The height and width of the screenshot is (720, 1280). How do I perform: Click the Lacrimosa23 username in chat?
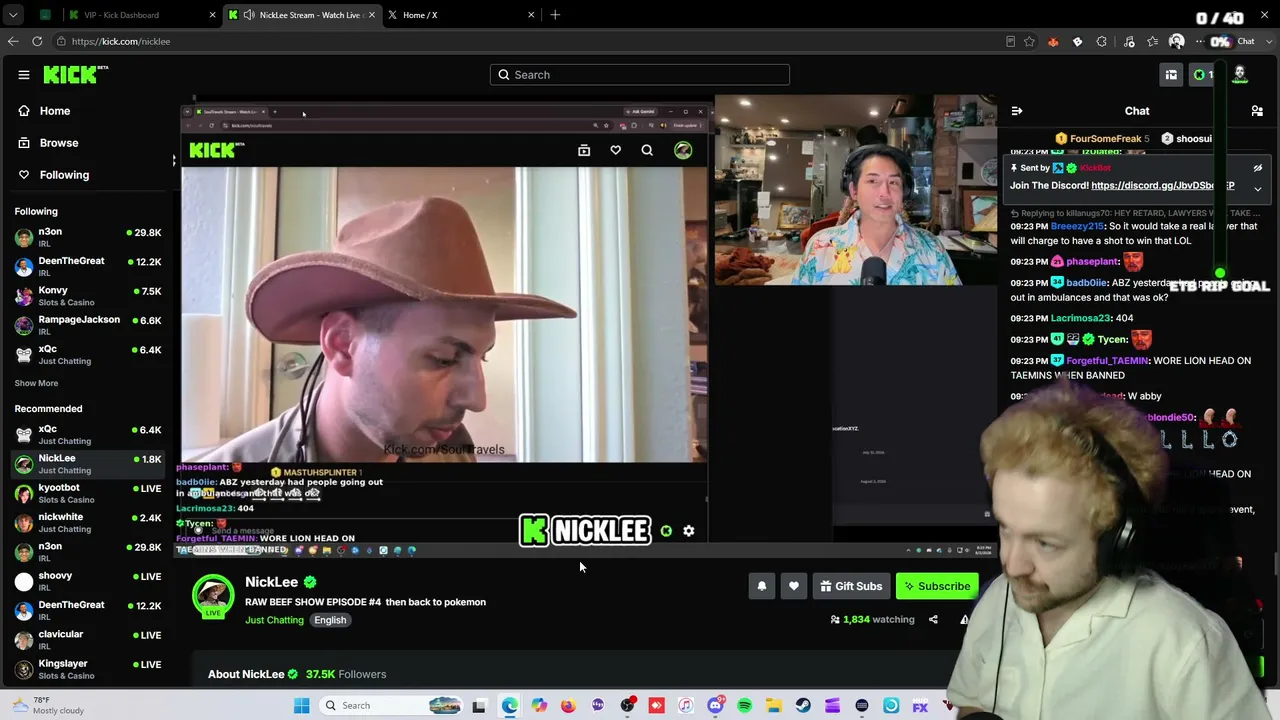(x=1080, y=318)
